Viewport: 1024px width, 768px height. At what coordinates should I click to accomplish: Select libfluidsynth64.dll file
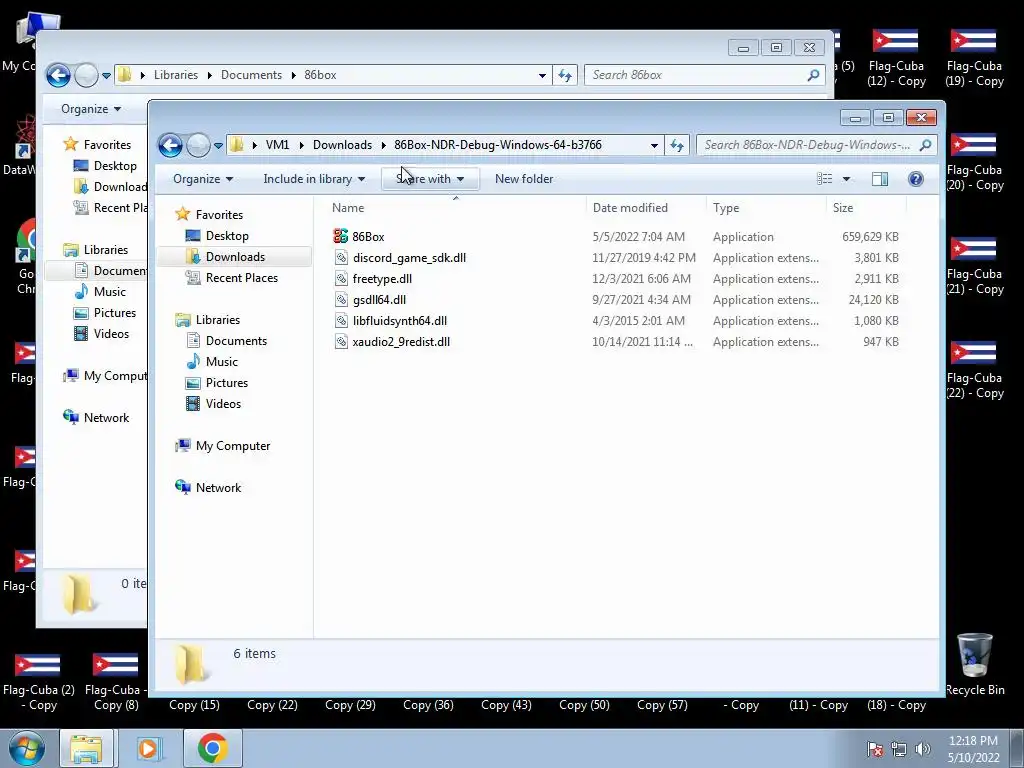pos(399,321)
